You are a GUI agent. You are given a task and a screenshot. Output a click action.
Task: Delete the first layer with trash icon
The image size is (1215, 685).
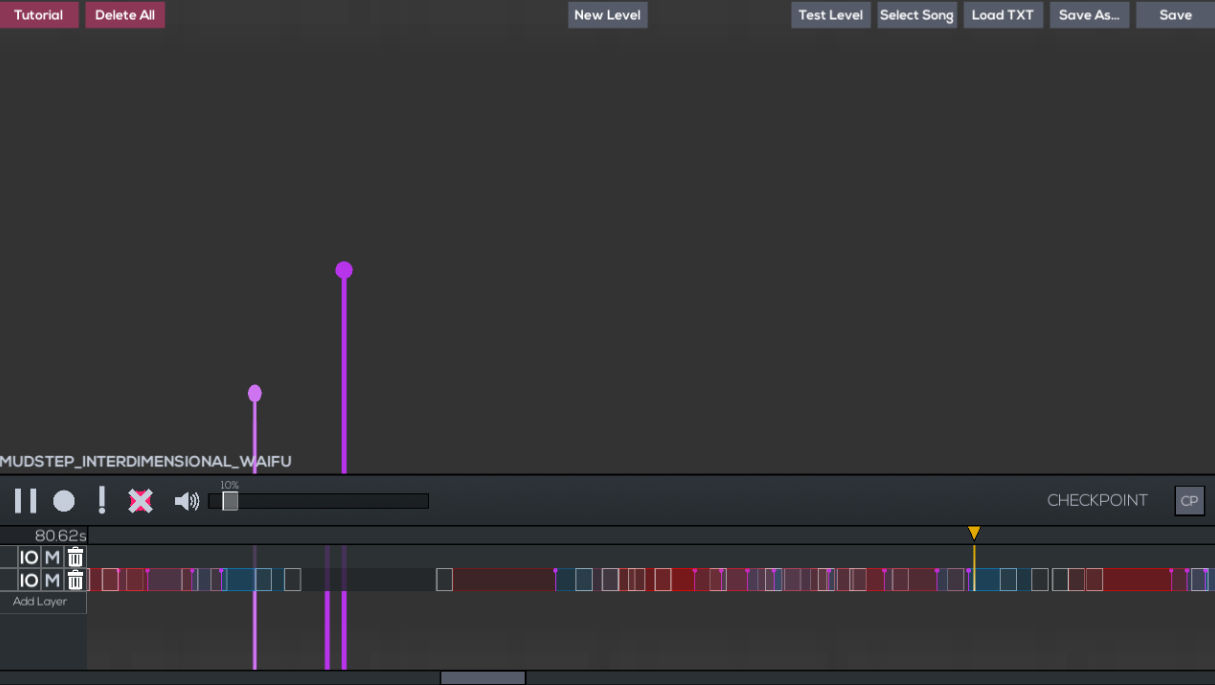75,557
